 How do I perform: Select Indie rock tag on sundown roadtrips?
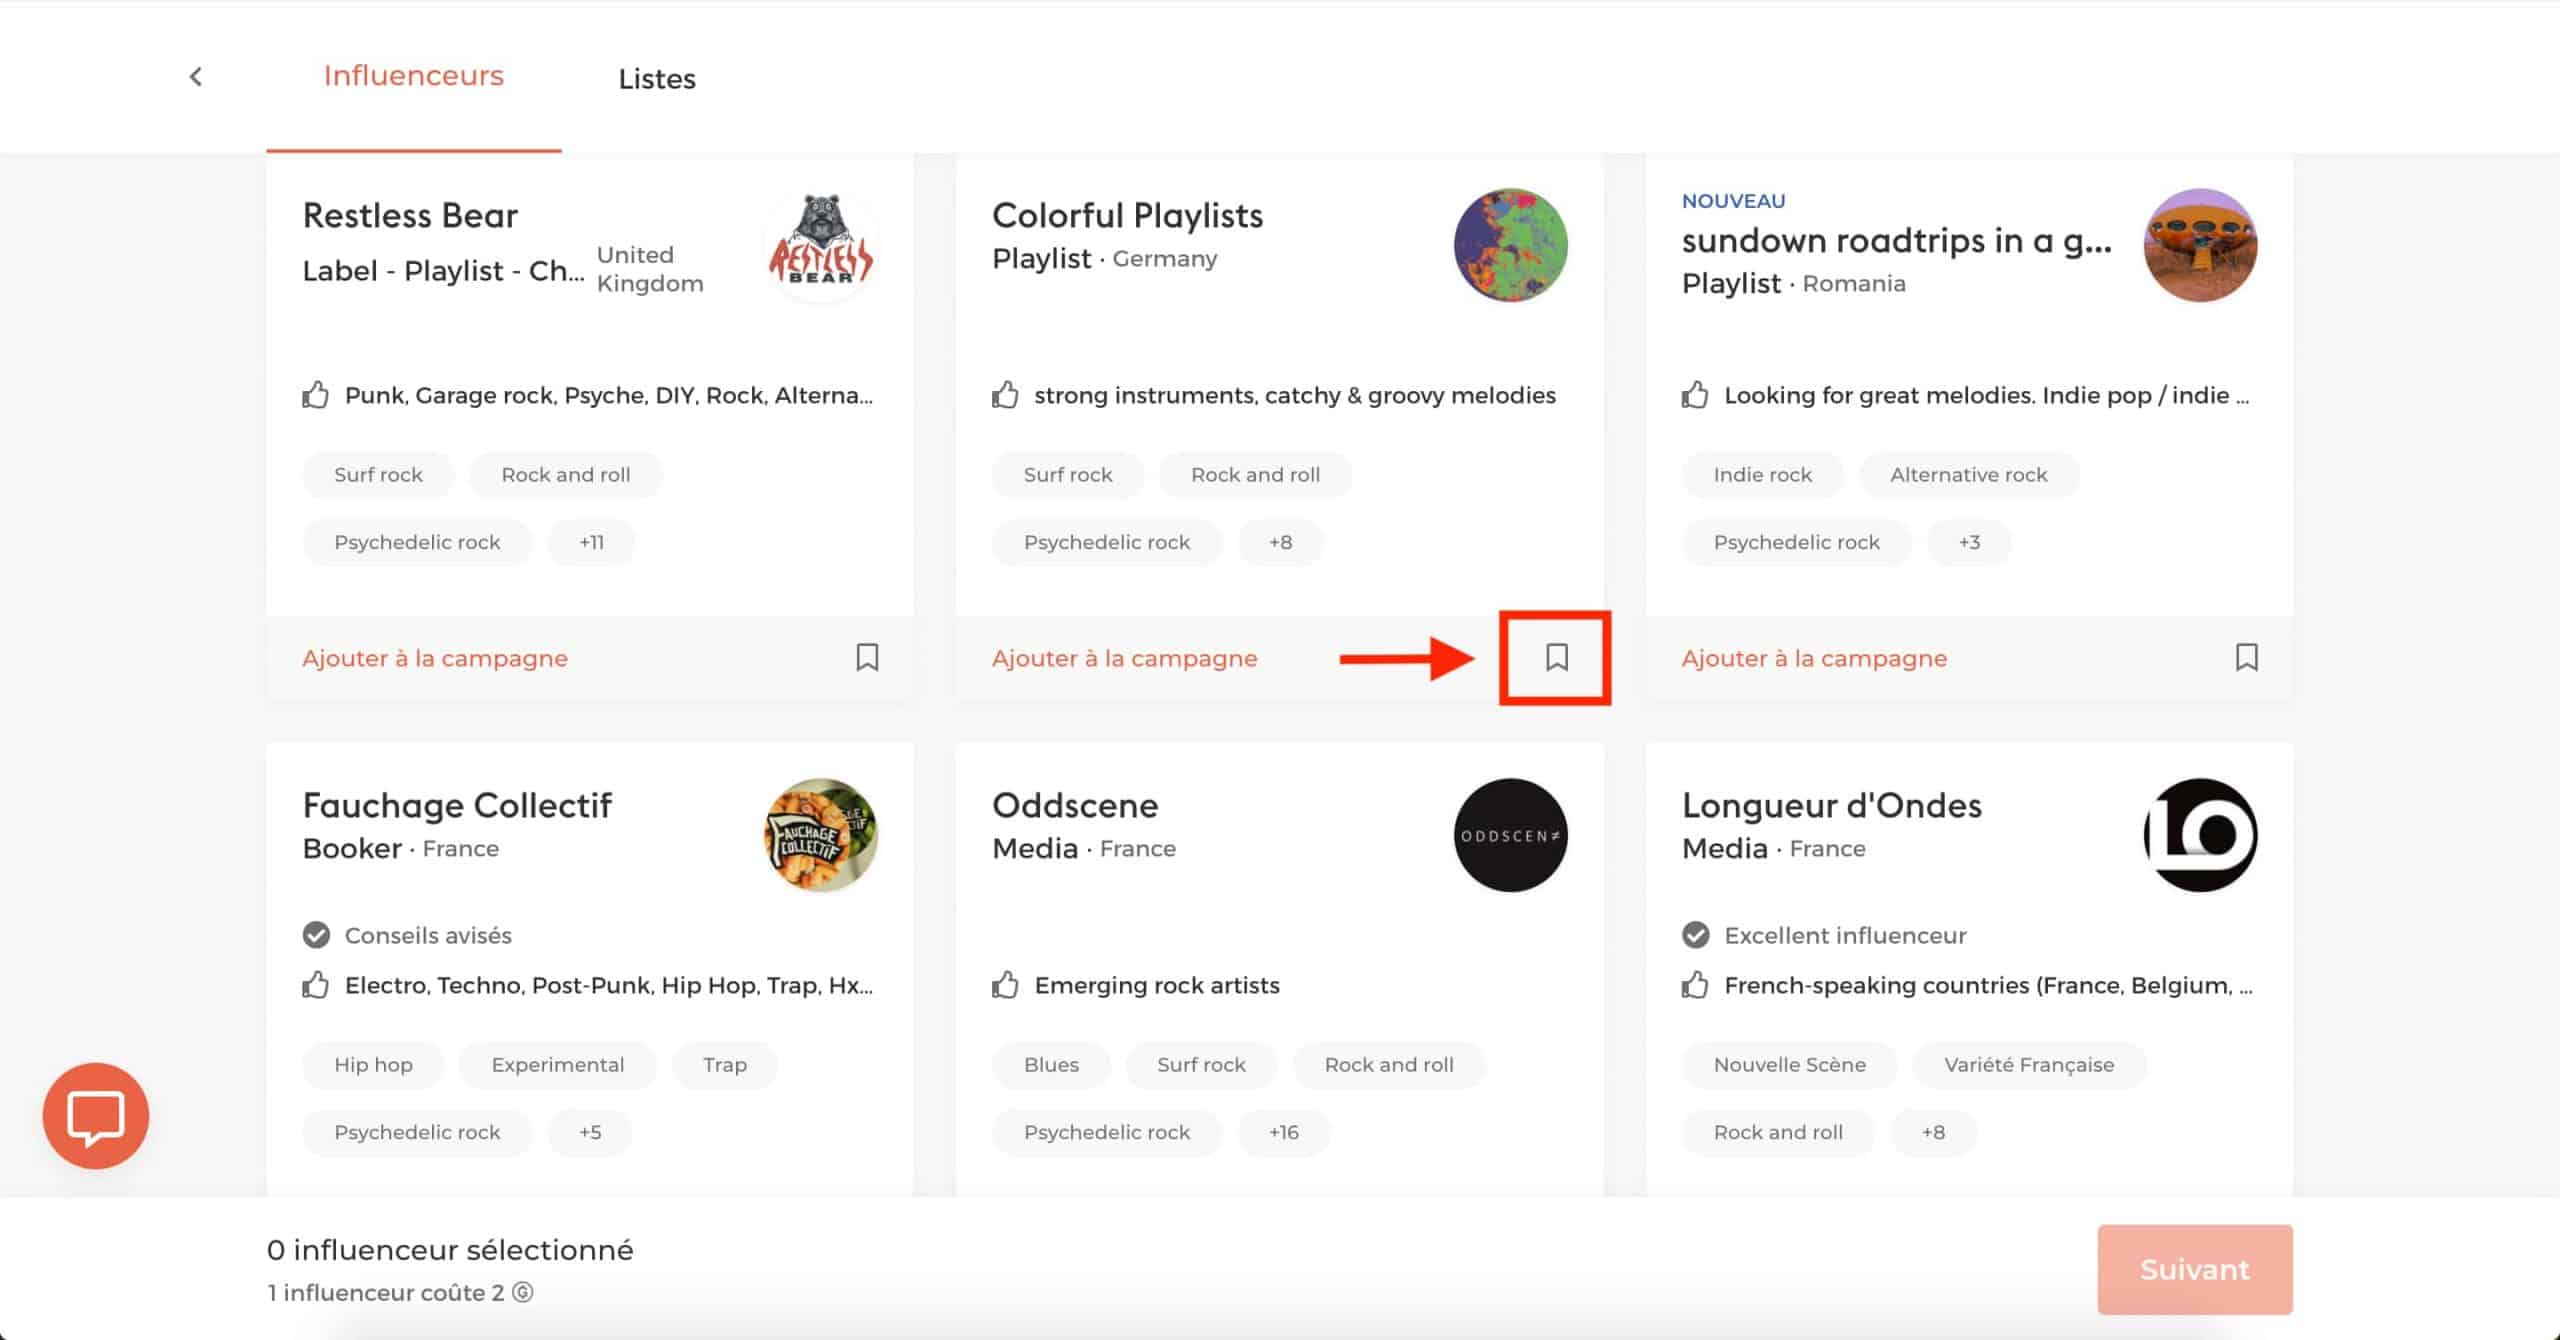(1763, 475)
